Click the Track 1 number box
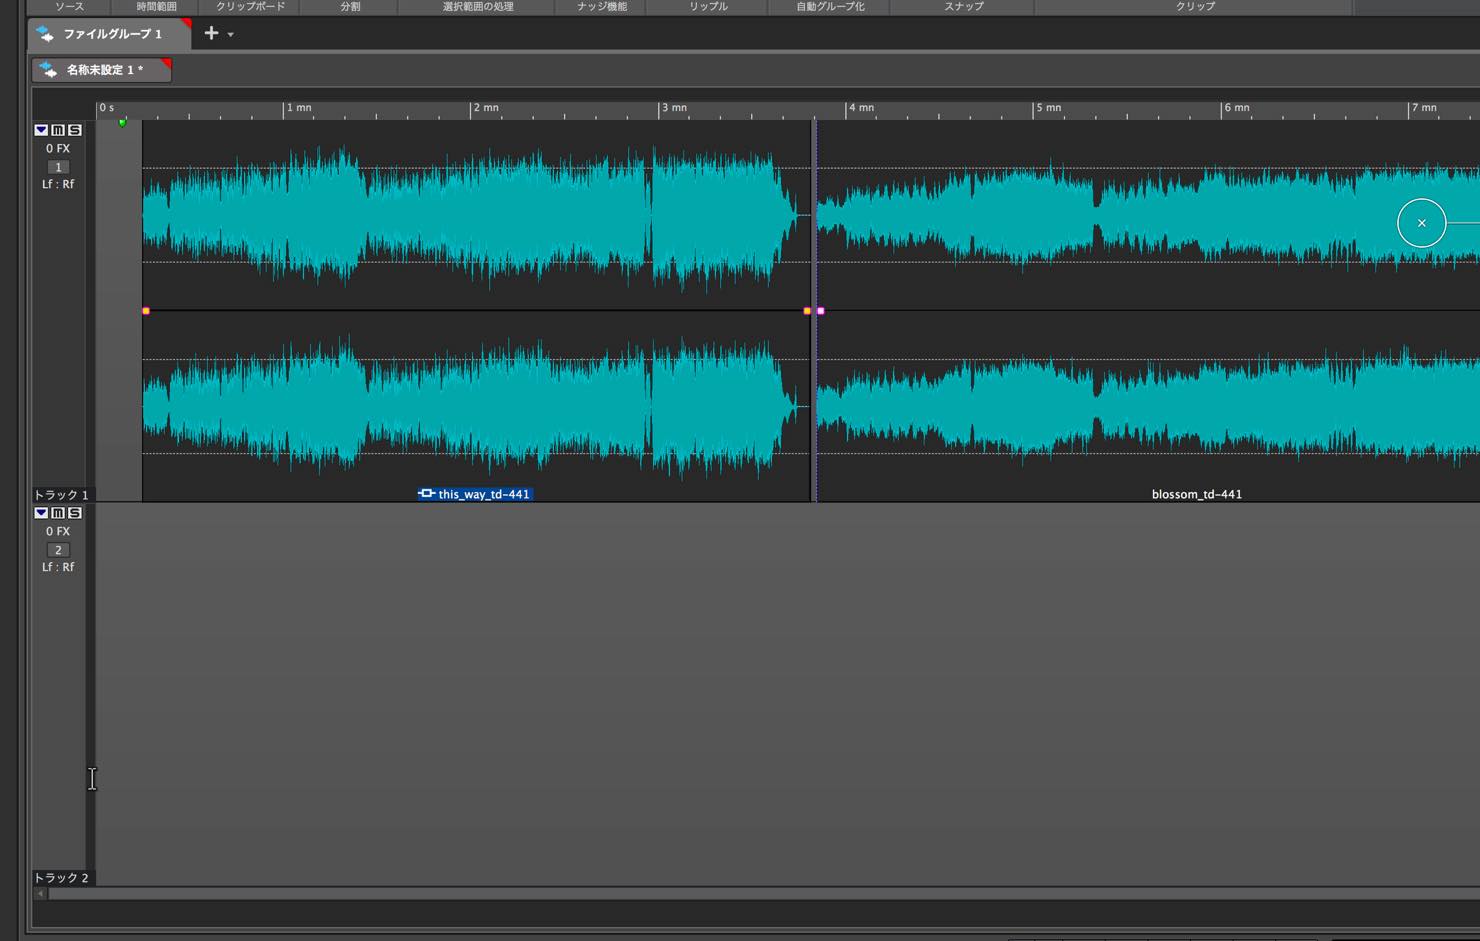The image size is (1480, 941). pos(58,167)
